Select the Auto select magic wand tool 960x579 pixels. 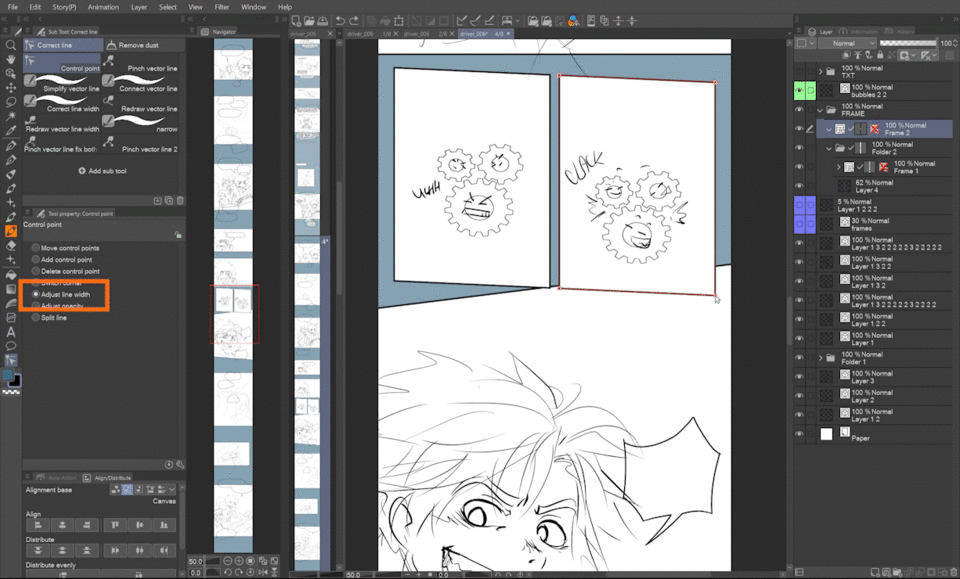(x=10, y=116)
